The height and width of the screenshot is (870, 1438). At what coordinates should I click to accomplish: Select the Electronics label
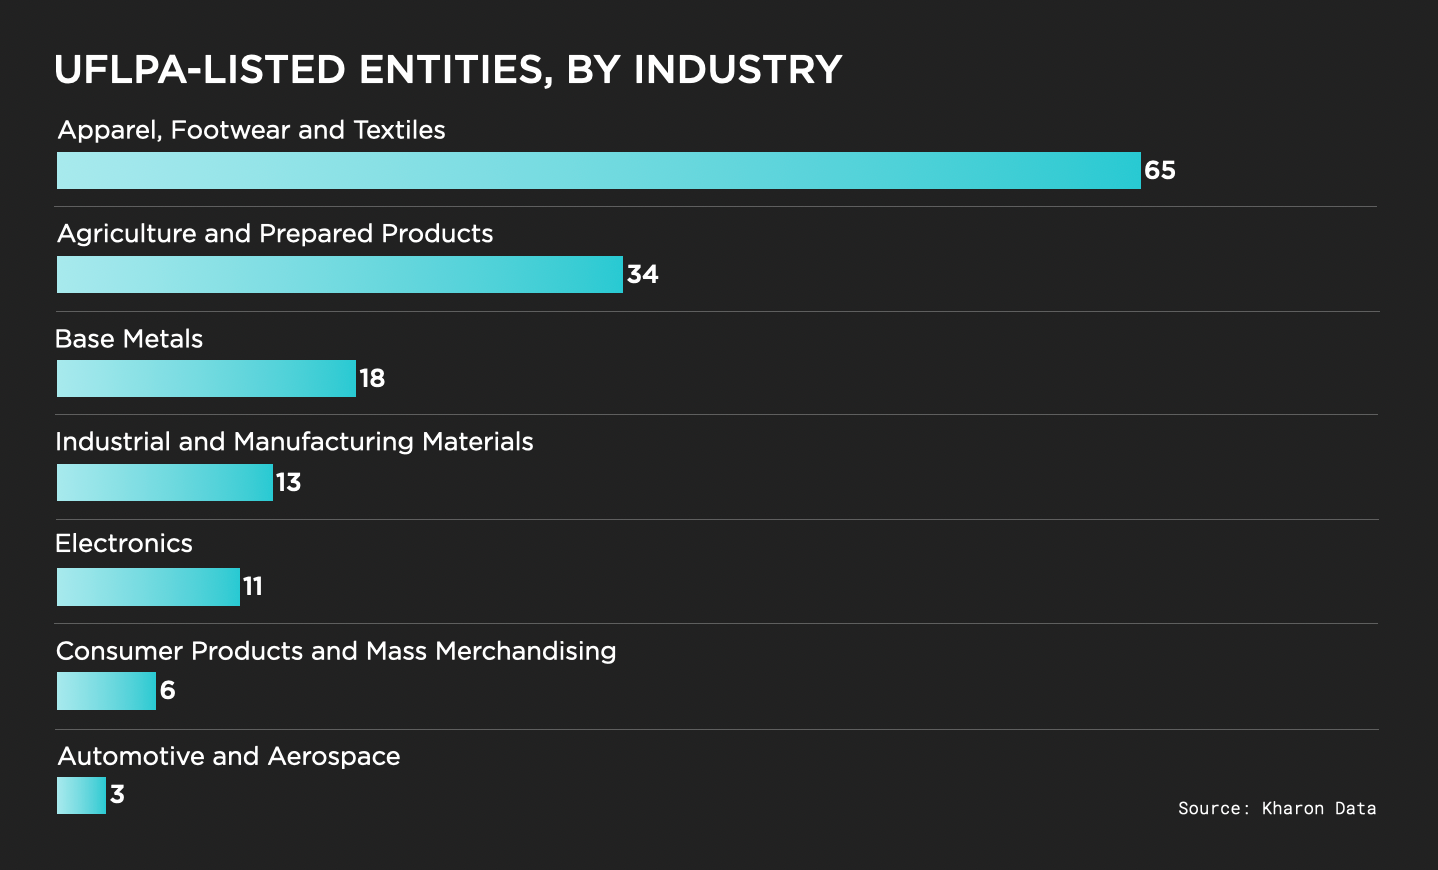click(124, 544)
